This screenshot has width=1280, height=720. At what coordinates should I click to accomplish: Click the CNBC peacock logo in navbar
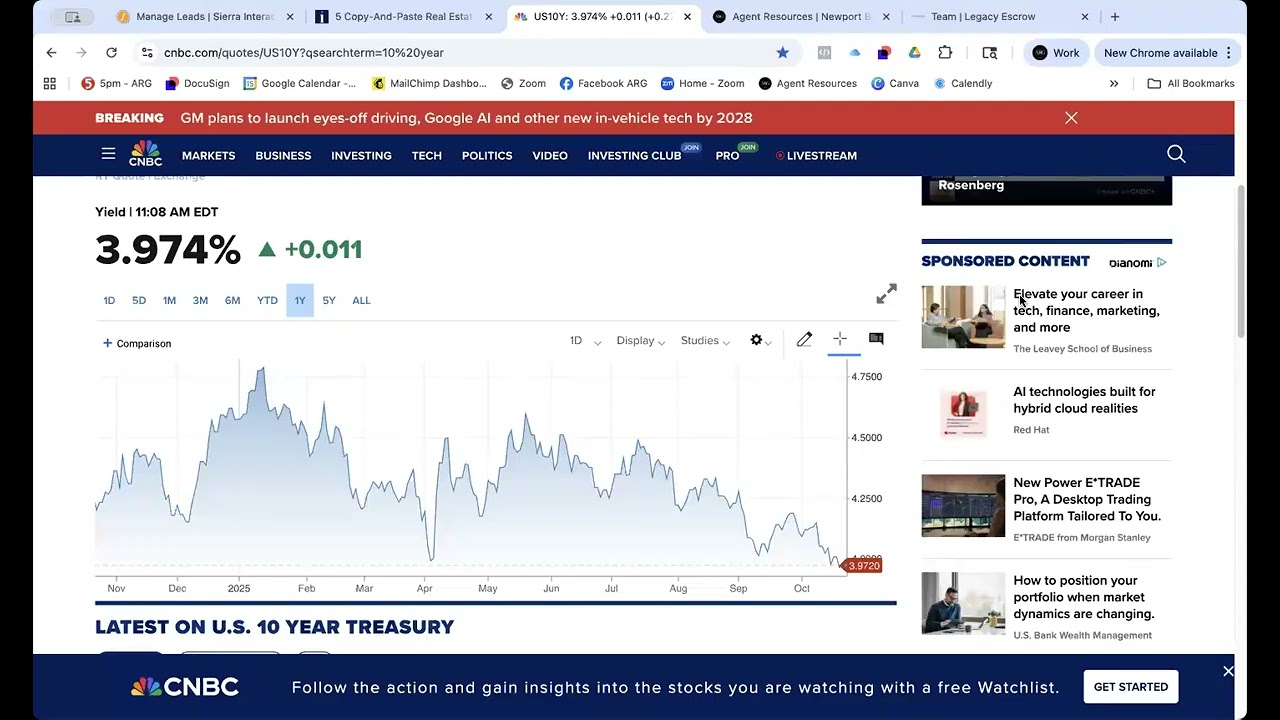(145, 154)
